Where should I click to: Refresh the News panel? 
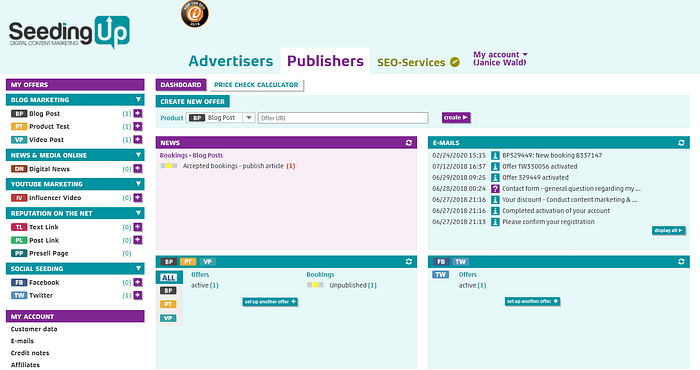pyautogui.click(x=409, y=143)
